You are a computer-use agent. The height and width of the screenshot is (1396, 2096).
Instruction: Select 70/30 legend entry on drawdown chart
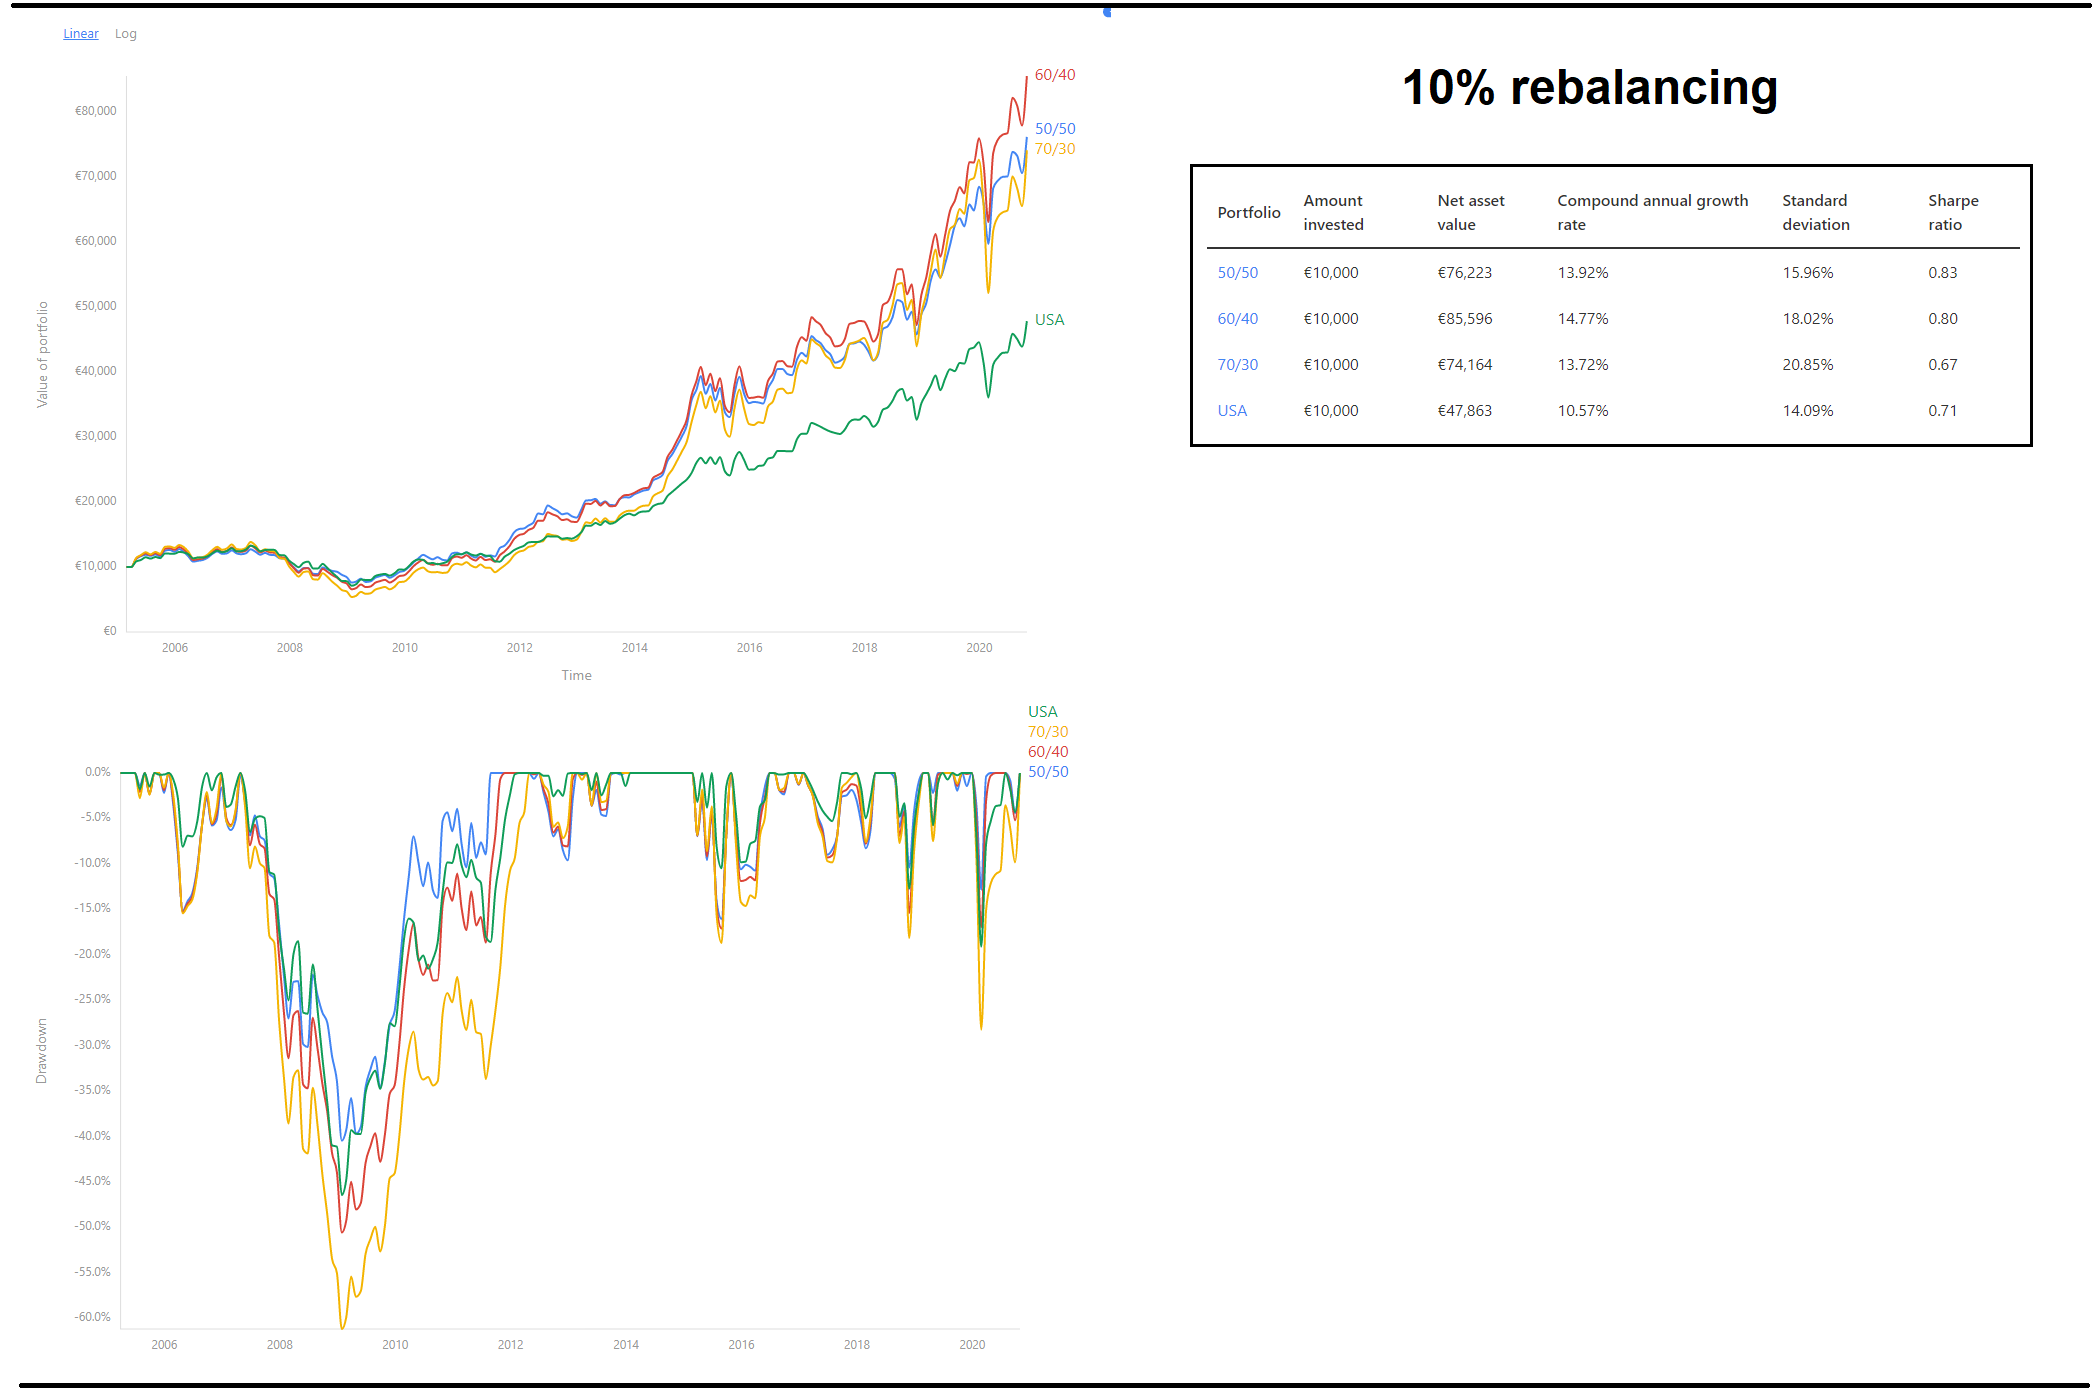[x=1047, y=732]
